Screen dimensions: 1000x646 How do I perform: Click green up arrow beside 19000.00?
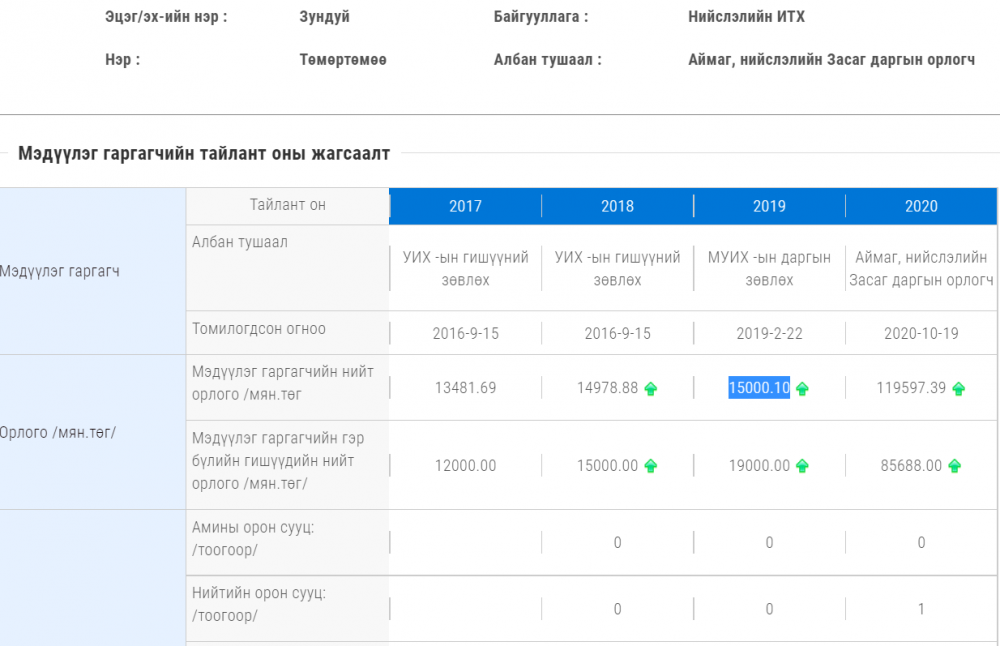802,466
